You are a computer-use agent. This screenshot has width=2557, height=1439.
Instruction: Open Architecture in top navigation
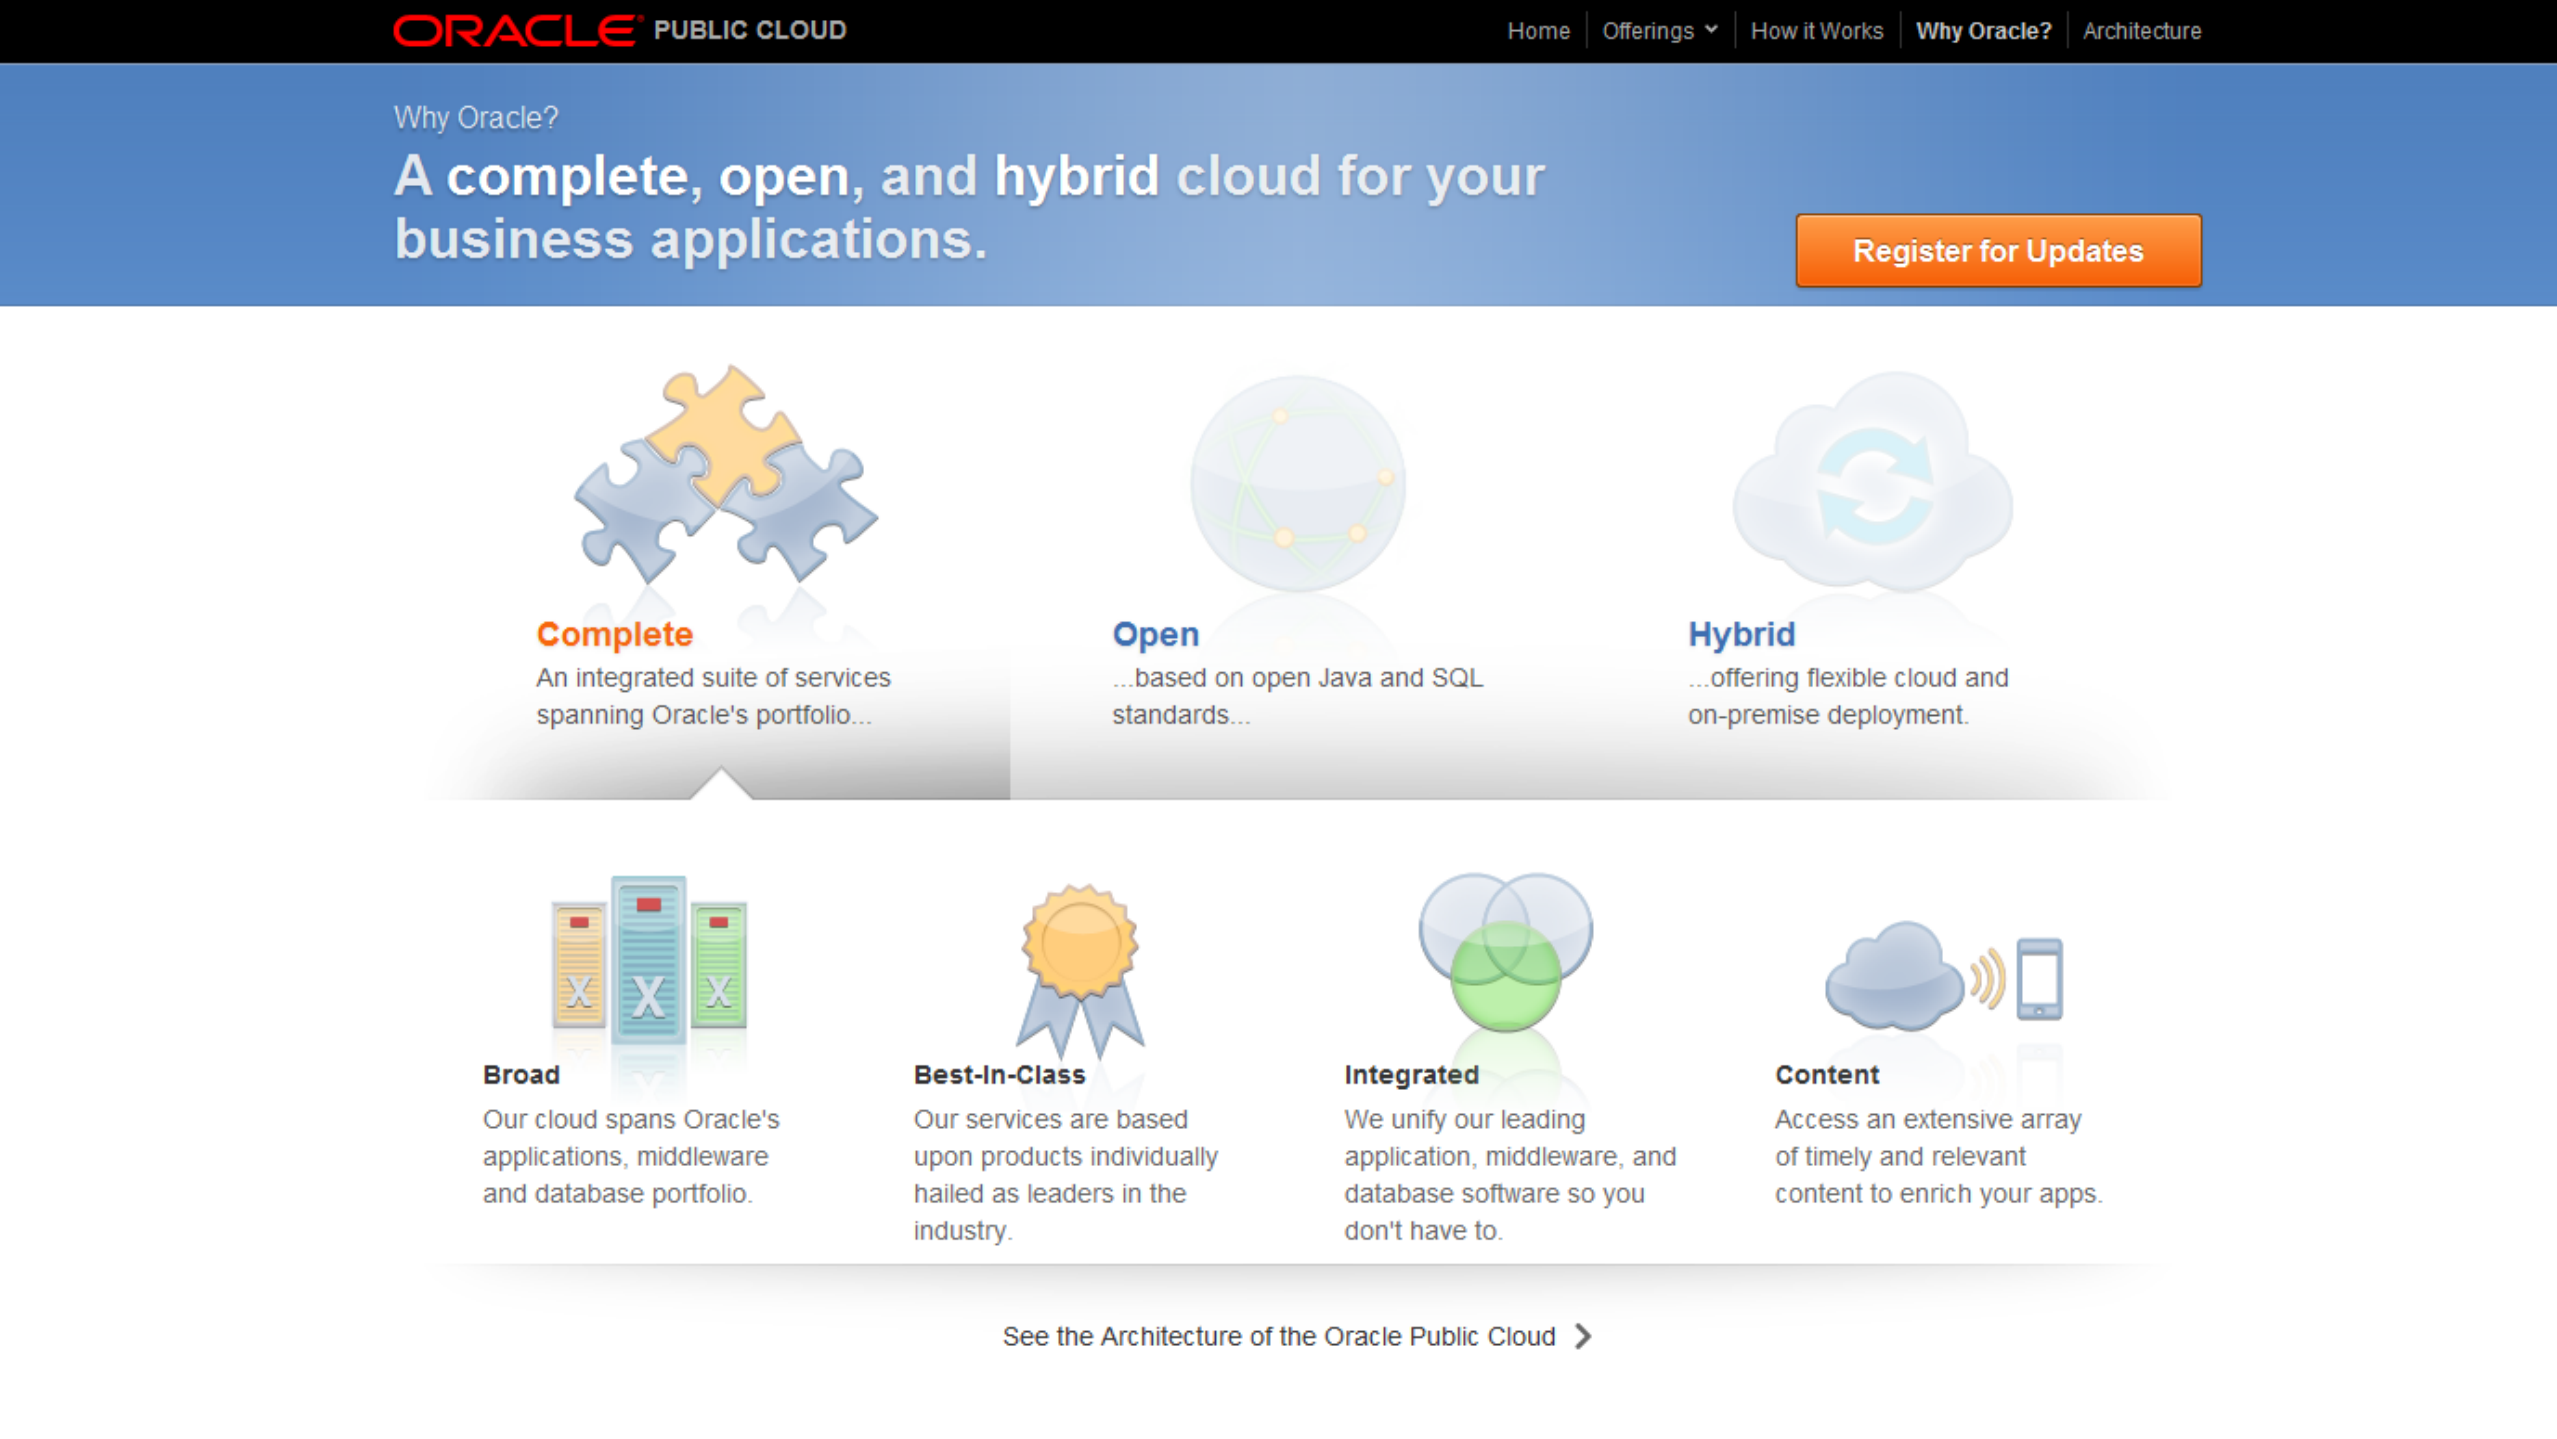click(2141, 31)
